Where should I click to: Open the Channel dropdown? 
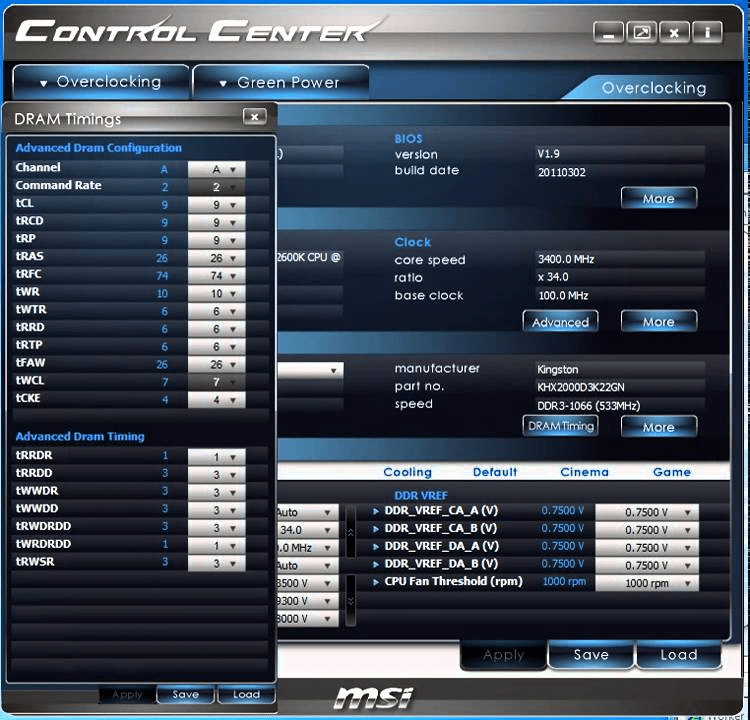tap(217, 169)
